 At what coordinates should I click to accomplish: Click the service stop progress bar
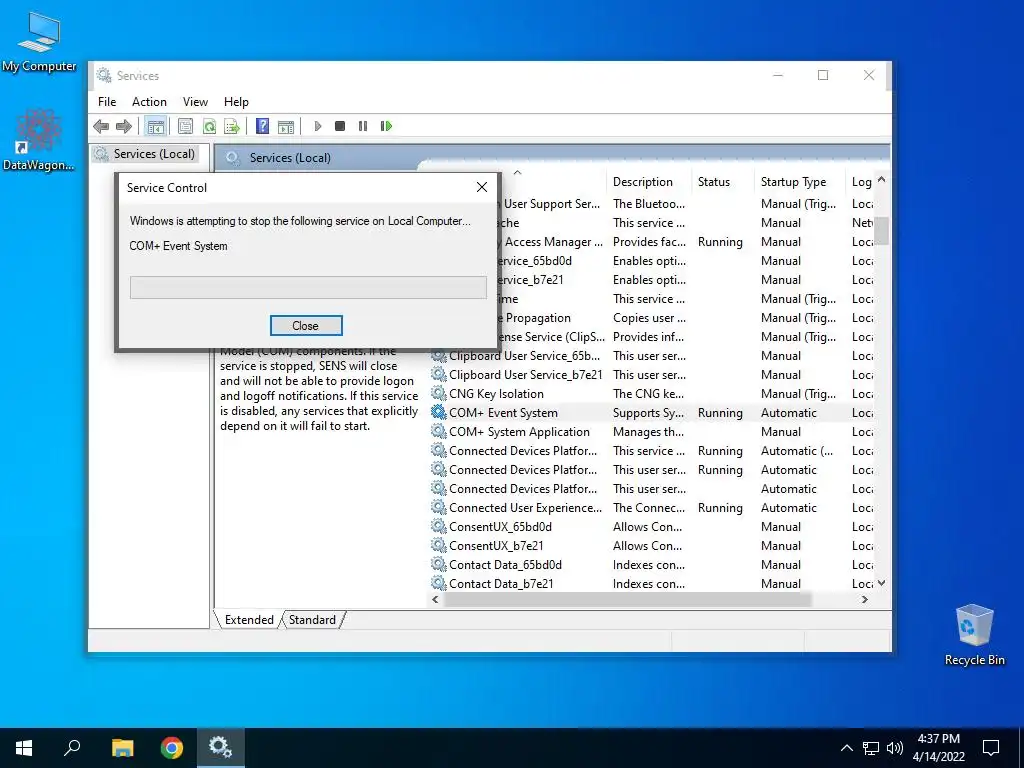pos(308,287)
